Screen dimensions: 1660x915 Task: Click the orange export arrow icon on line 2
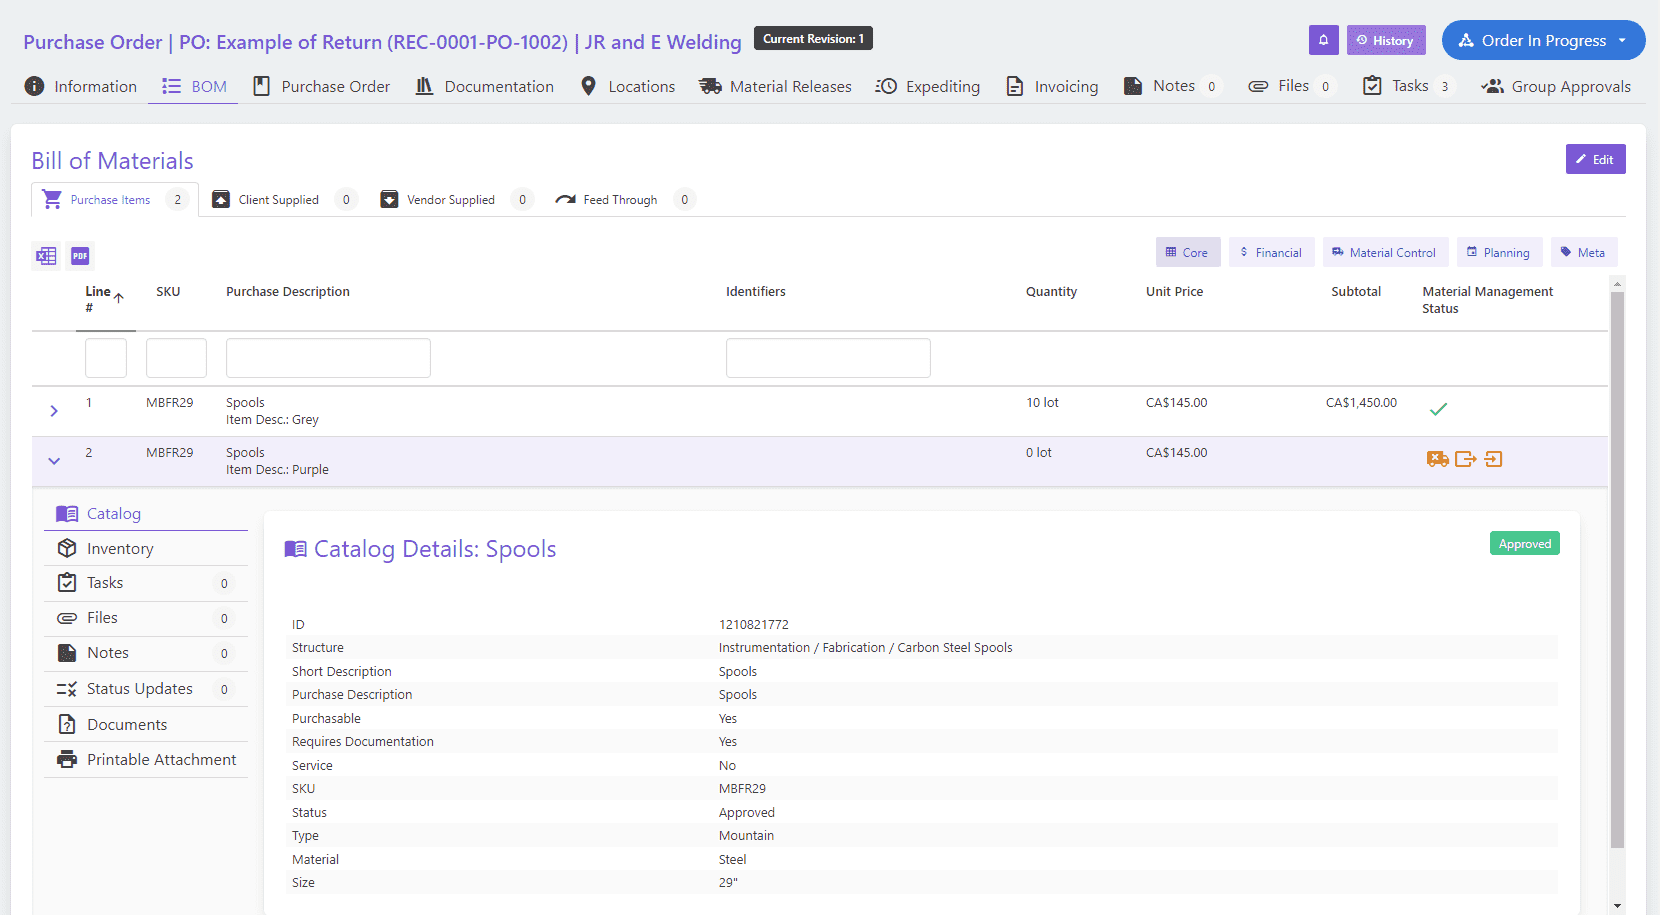[x=1466, y=459]
